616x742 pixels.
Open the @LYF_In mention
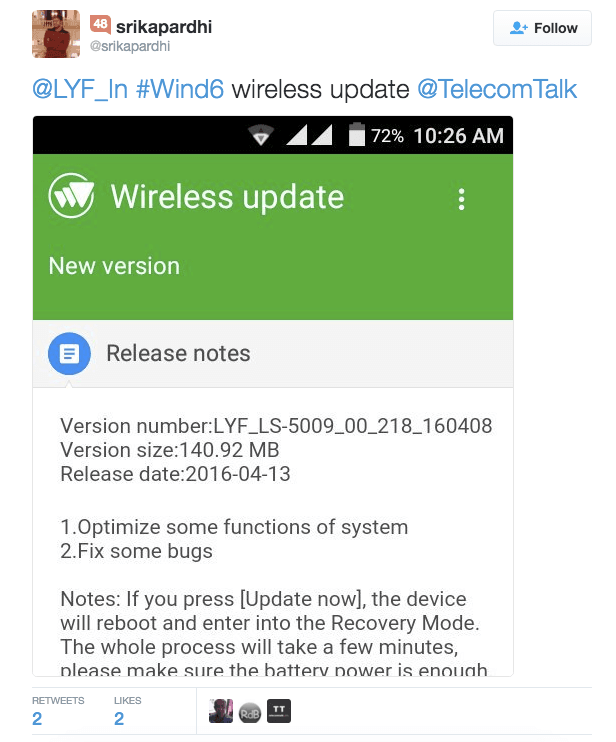tap(80, 89)
